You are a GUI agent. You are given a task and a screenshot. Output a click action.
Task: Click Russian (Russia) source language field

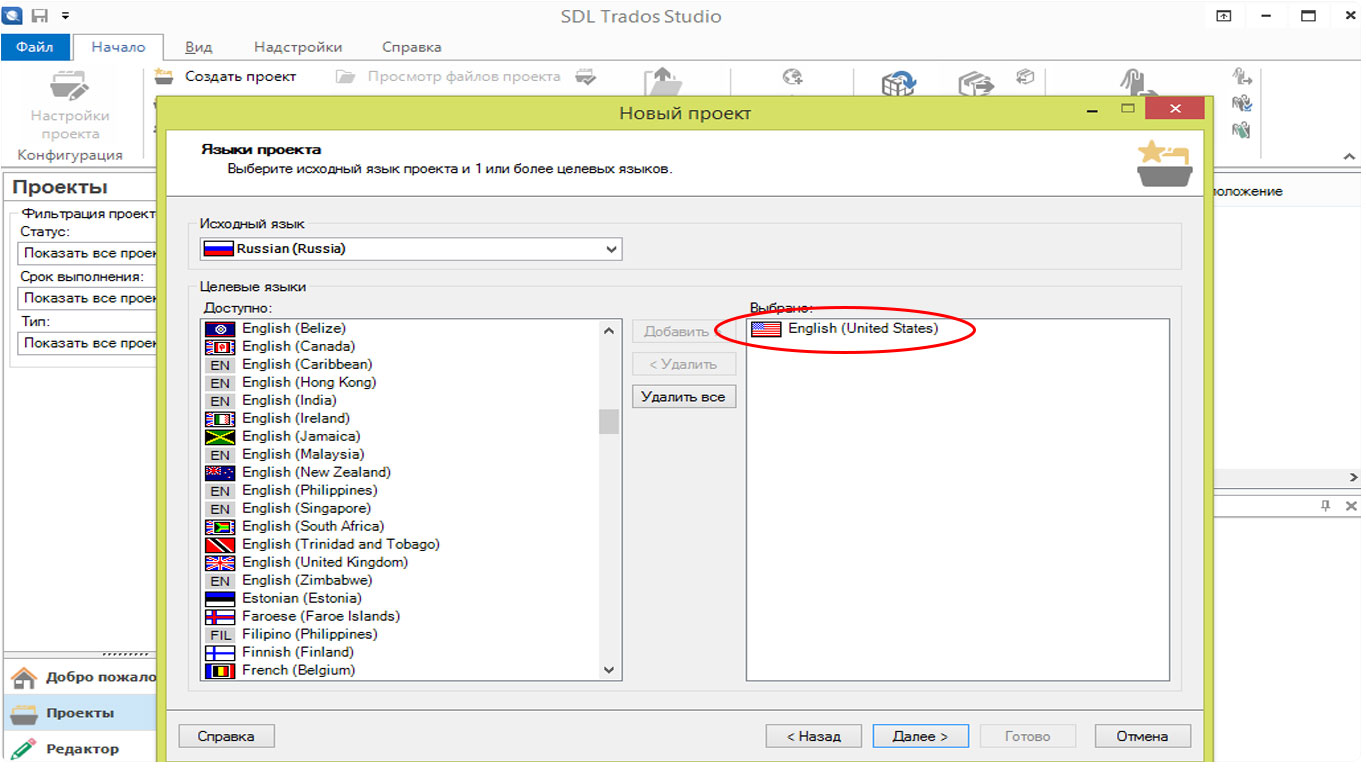[x=411, y=249]
